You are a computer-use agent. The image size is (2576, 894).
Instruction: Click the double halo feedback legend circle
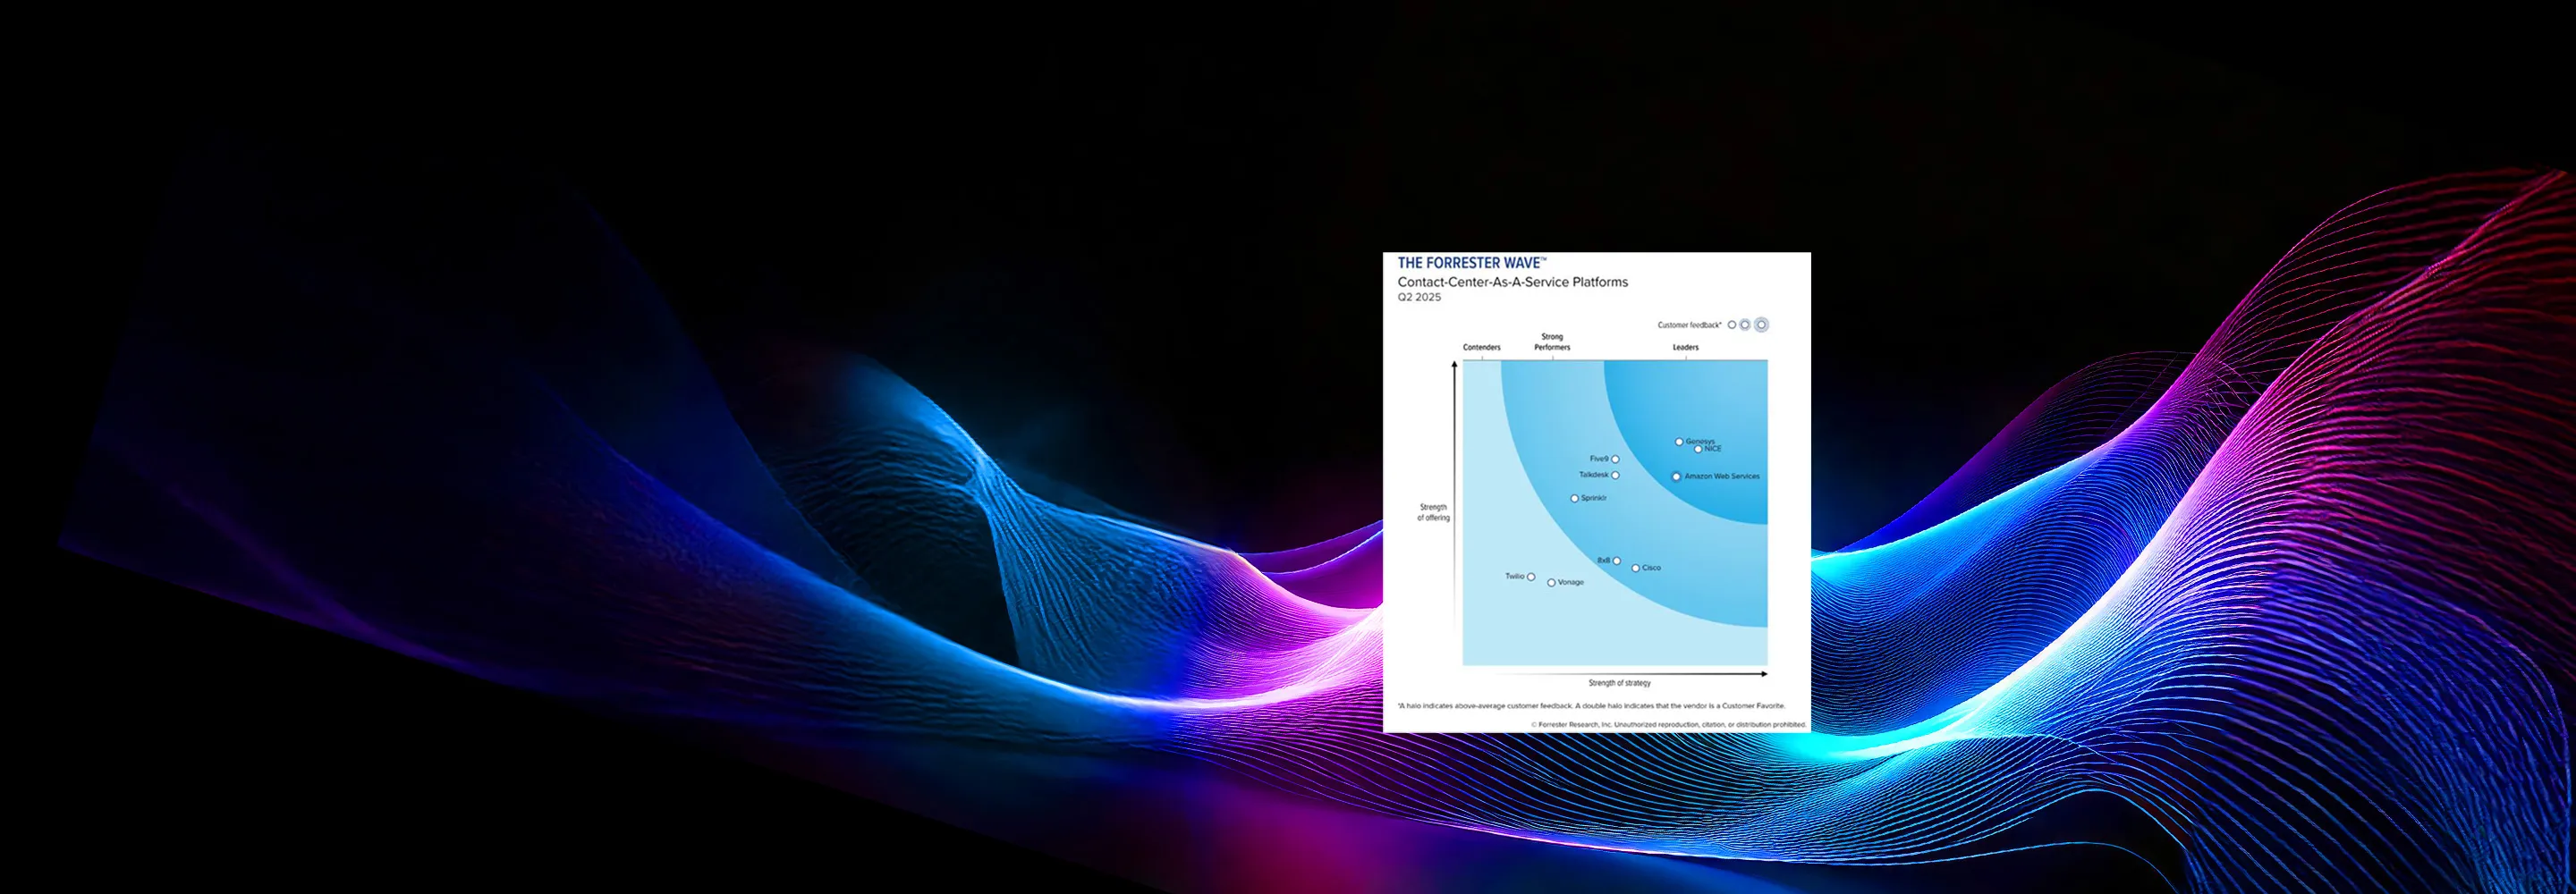pyautogui.click(x=1761, y=325)
